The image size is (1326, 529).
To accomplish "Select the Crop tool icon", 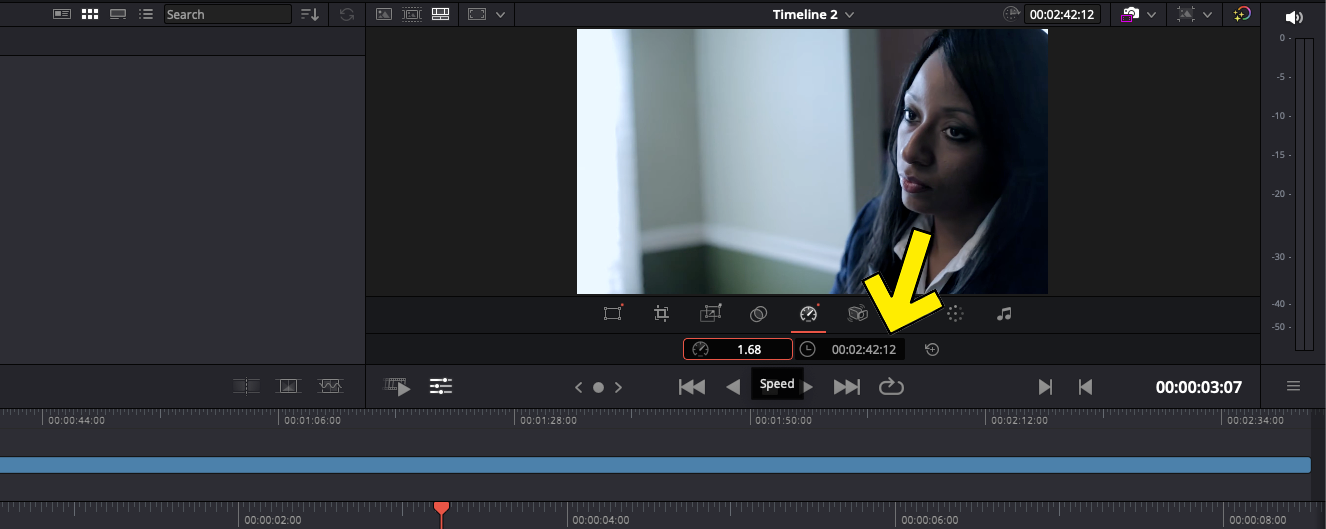I will click(x=661, y=314).
